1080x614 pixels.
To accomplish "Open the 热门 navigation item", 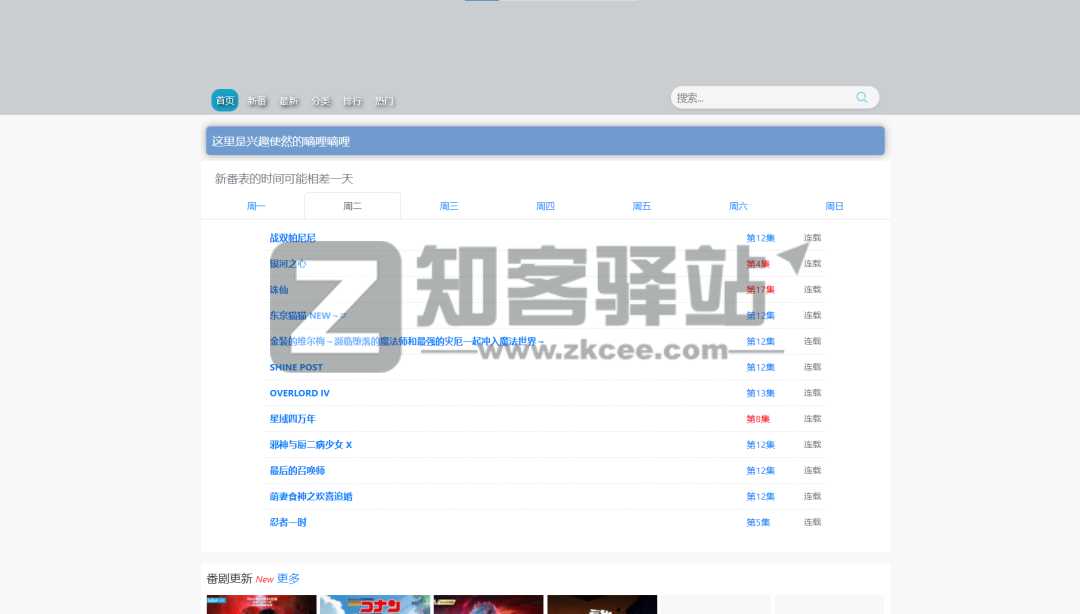I will pyautogui.click(x=384, y=100).
